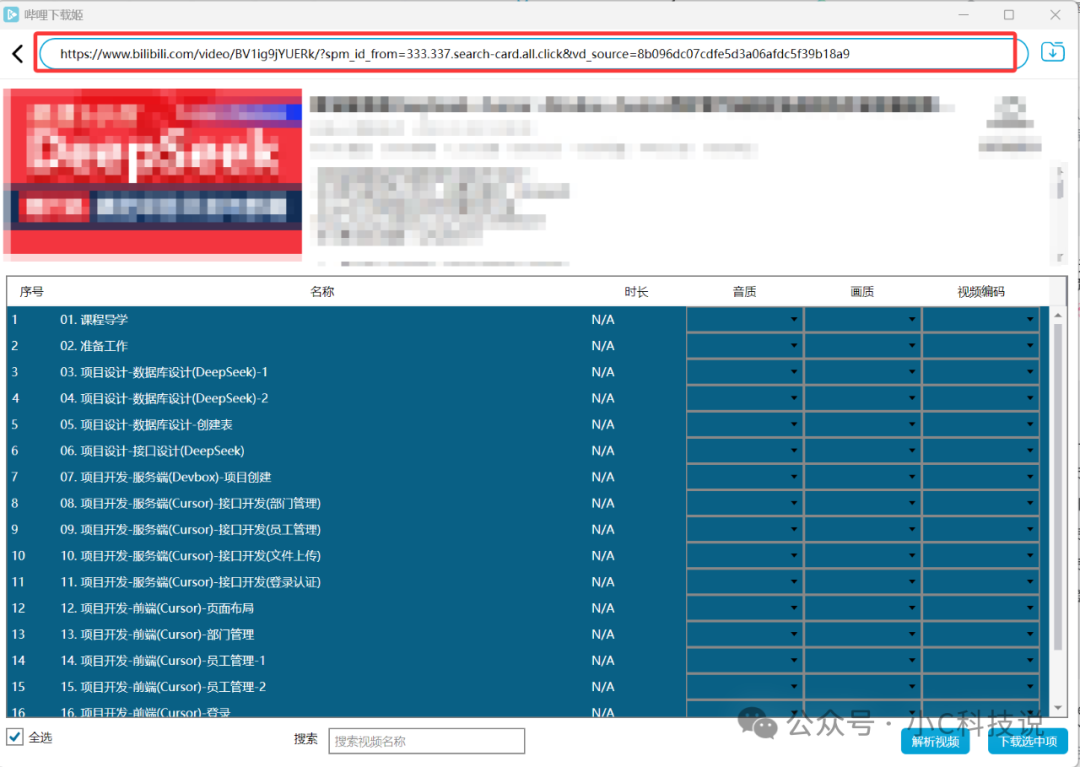
Task: Open 音质 dropdown for row 06 接口设计
Action: (x=745, y=451)
